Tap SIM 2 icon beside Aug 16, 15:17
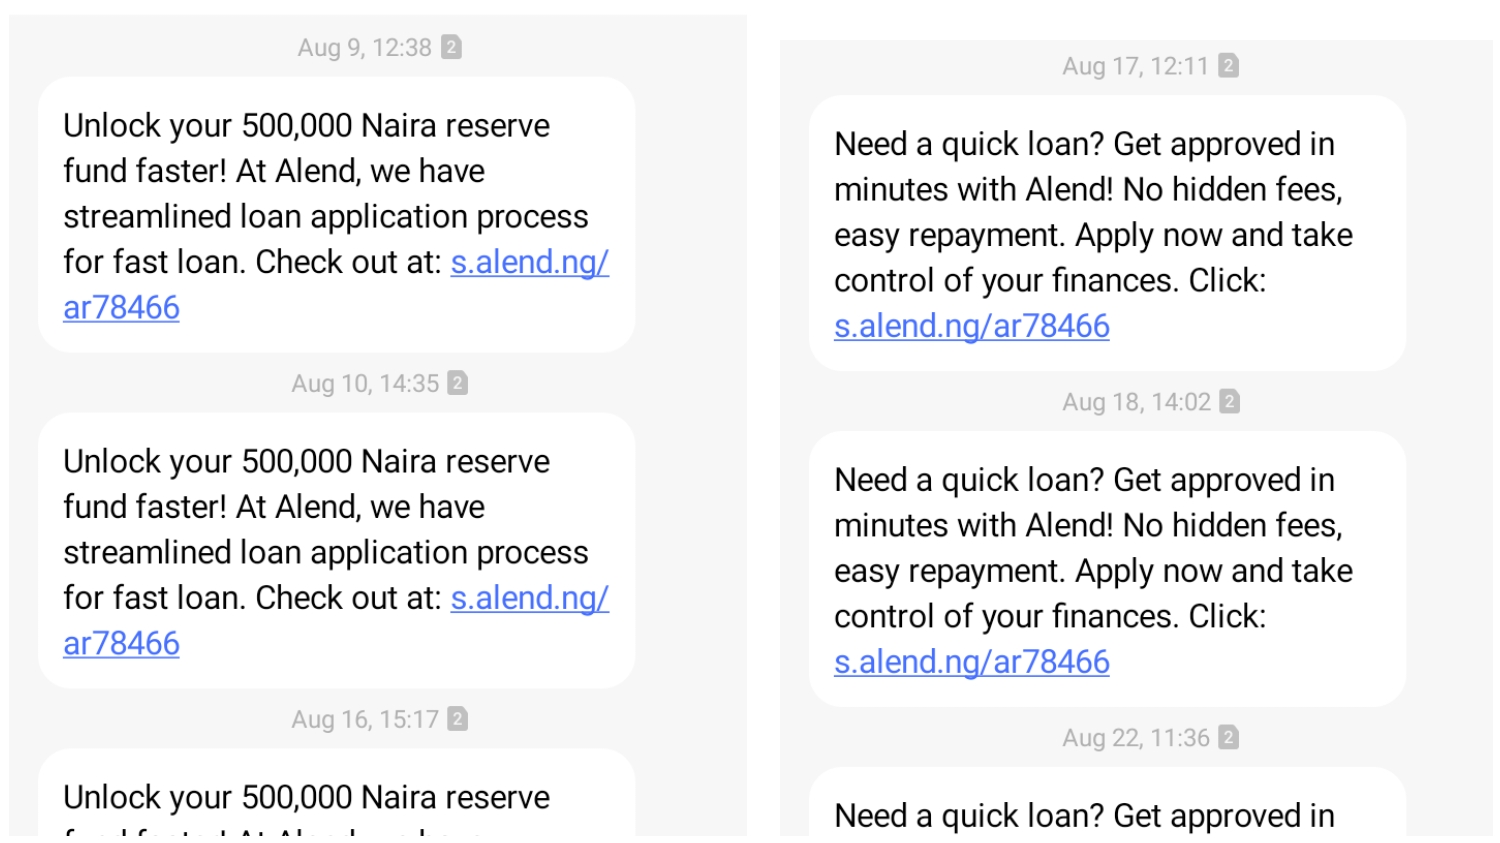 coord(458,719)
